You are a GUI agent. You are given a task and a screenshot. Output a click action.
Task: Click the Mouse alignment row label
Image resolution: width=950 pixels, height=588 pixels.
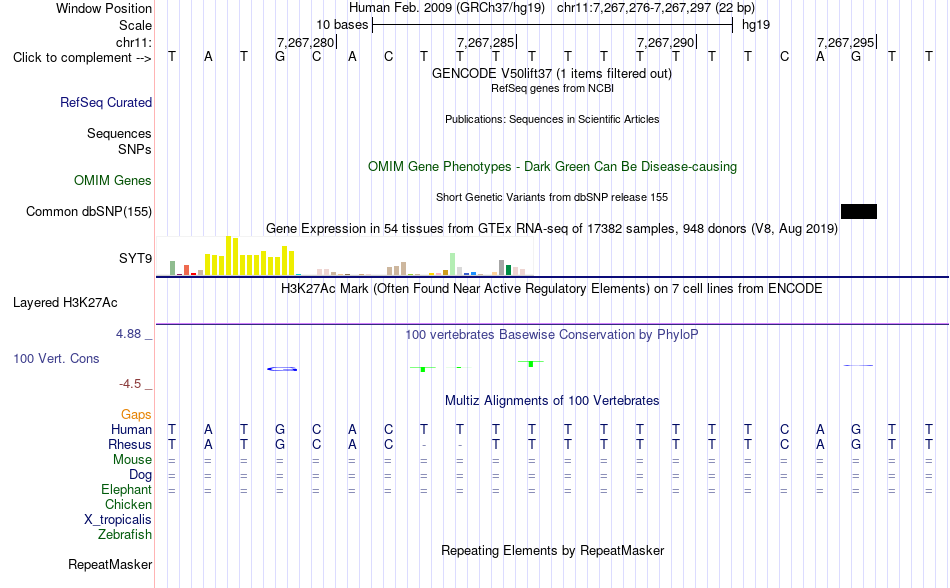tap(133, 460)
